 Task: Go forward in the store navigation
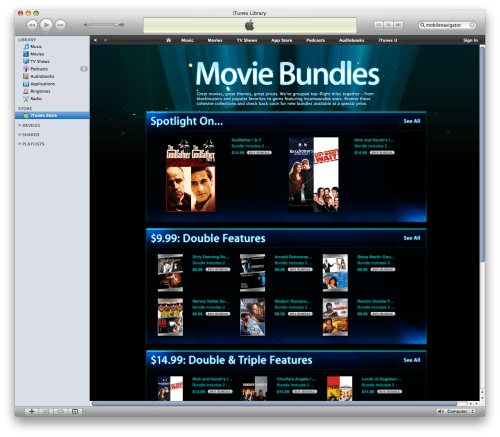tap(105, 40)
